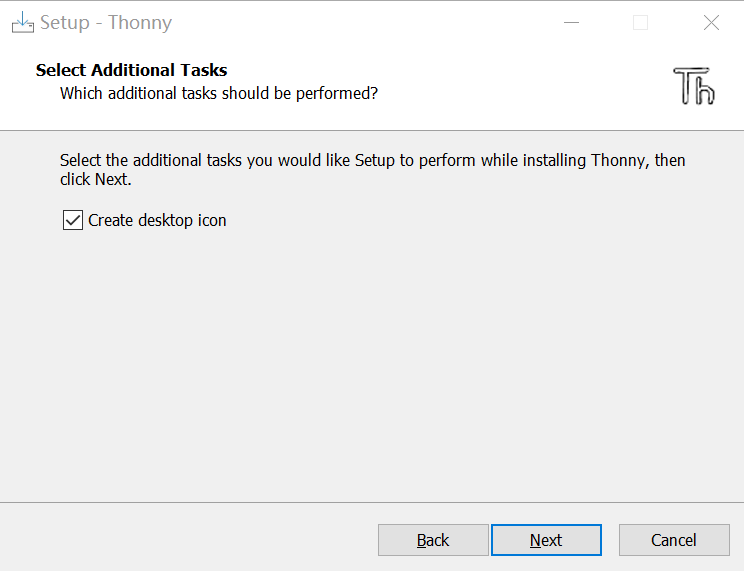Click the 'Setup - Thonny' title bar text
This screenshot has height=571, width=744.
(106, 23)
